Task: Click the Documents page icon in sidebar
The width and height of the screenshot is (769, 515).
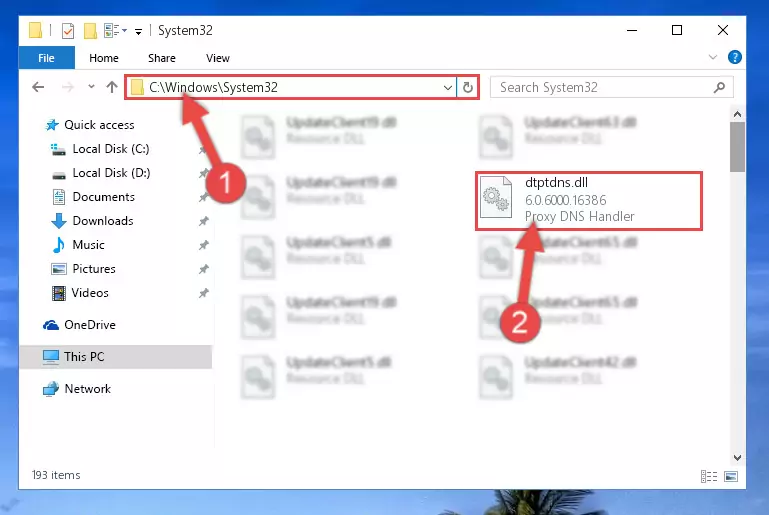Action: 59,197
